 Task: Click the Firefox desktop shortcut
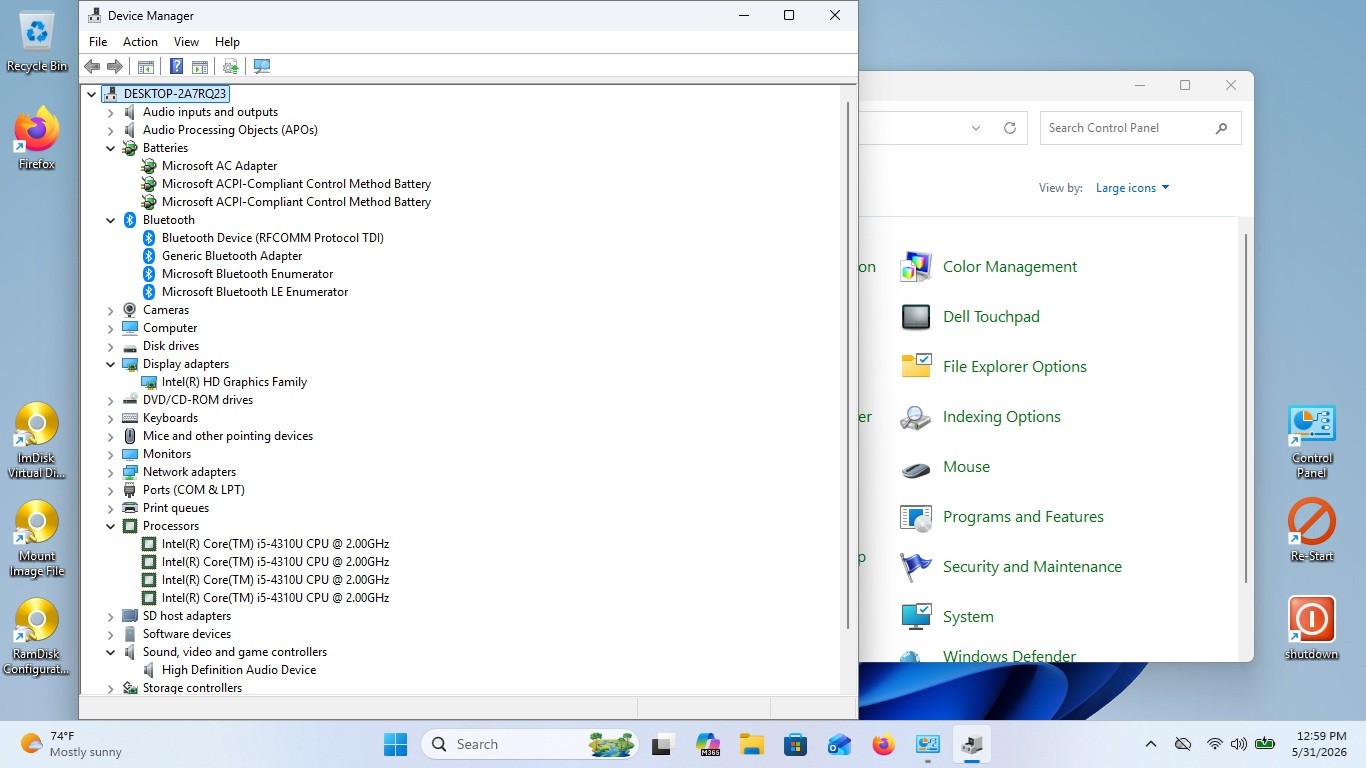coord(37,138)
